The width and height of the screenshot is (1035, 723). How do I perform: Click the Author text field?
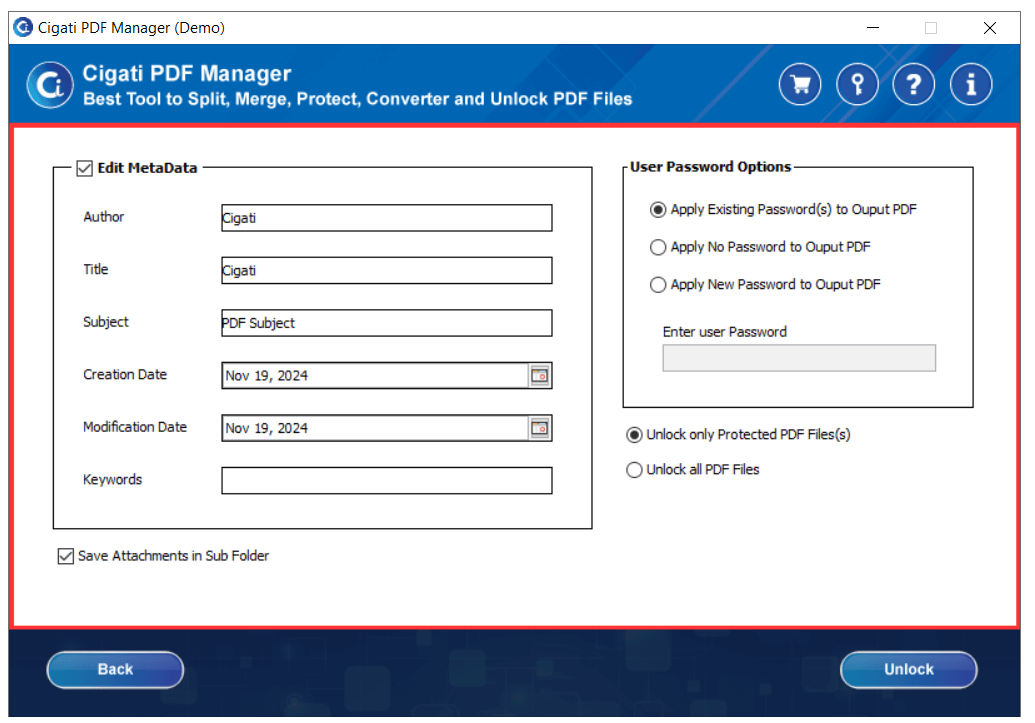(387, 218)
